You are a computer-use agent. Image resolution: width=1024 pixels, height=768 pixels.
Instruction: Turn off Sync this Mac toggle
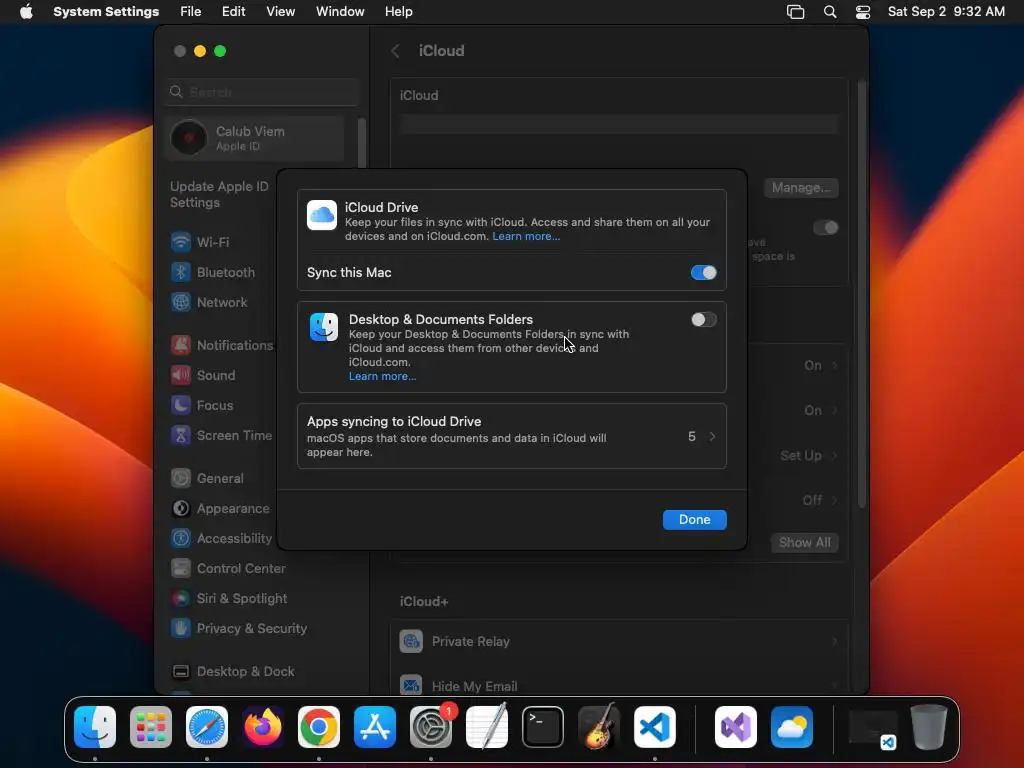[x=703, y=272]
